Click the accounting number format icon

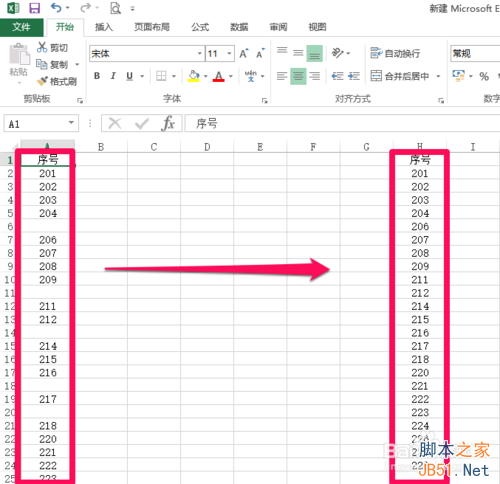[459, 76]
